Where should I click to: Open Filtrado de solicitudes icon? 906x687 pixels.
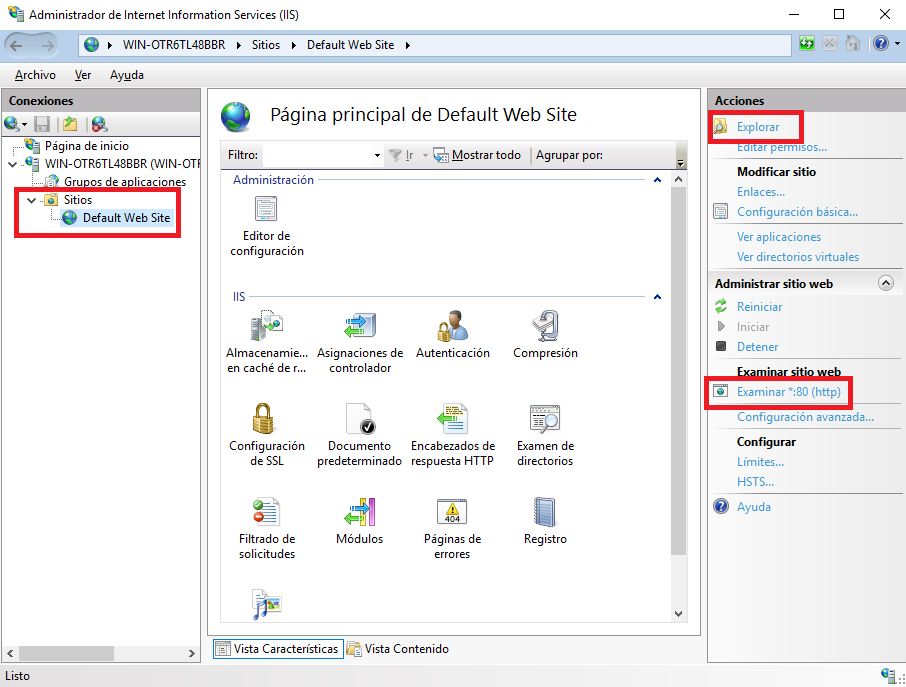tap(266, 512)
